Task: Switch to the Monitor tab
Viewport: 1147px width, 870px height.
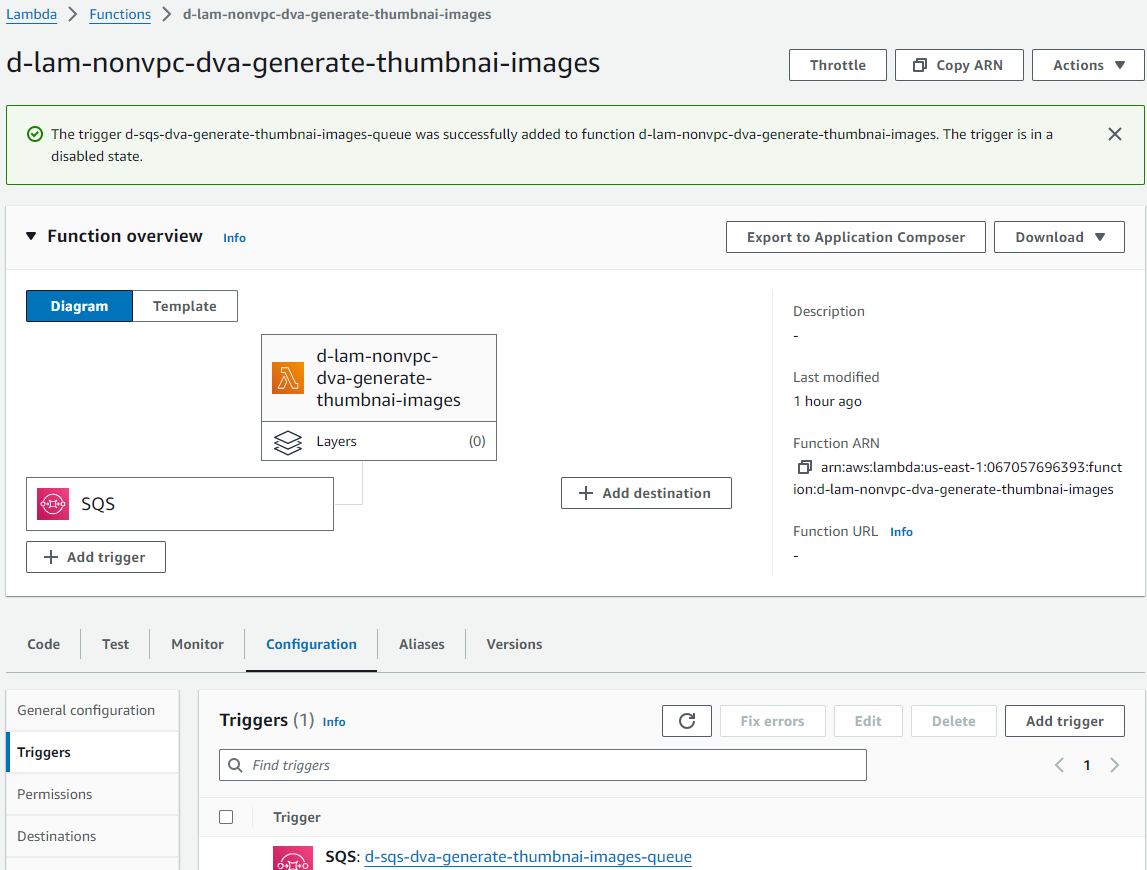Action: (197, 644)
